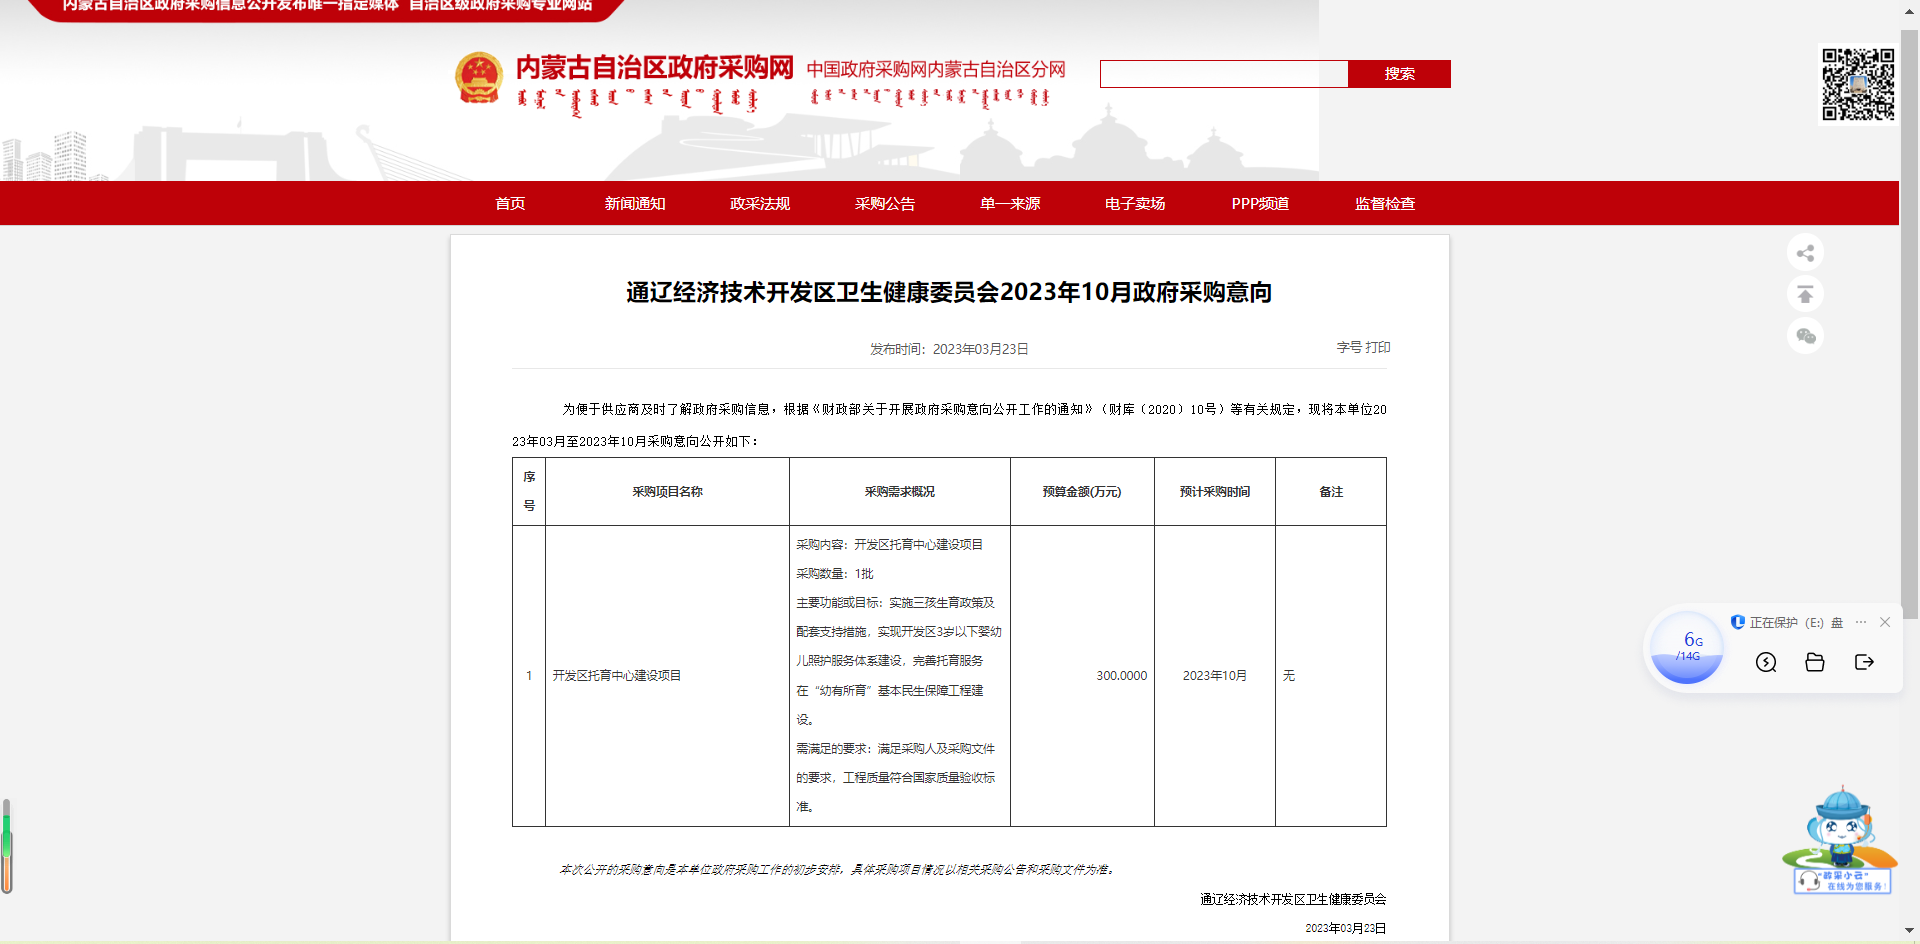Open the folder icon in disk widget
Viewport: 1920px width, 944px height.
(1815, 662)
